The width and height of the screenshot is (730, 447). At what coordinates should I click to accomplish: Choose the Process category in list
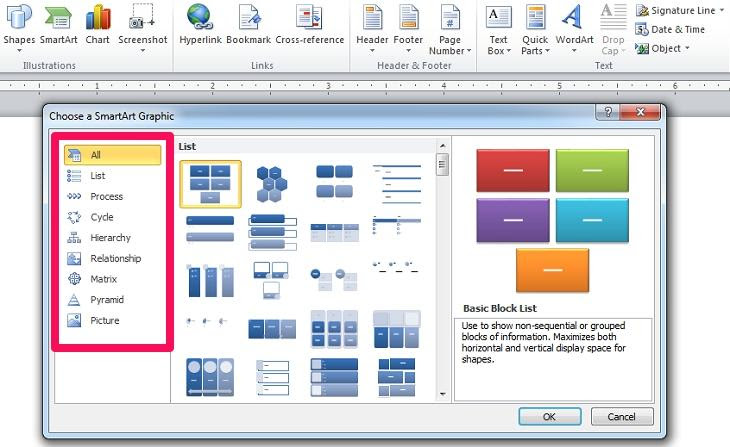click(x=106, y=196)
